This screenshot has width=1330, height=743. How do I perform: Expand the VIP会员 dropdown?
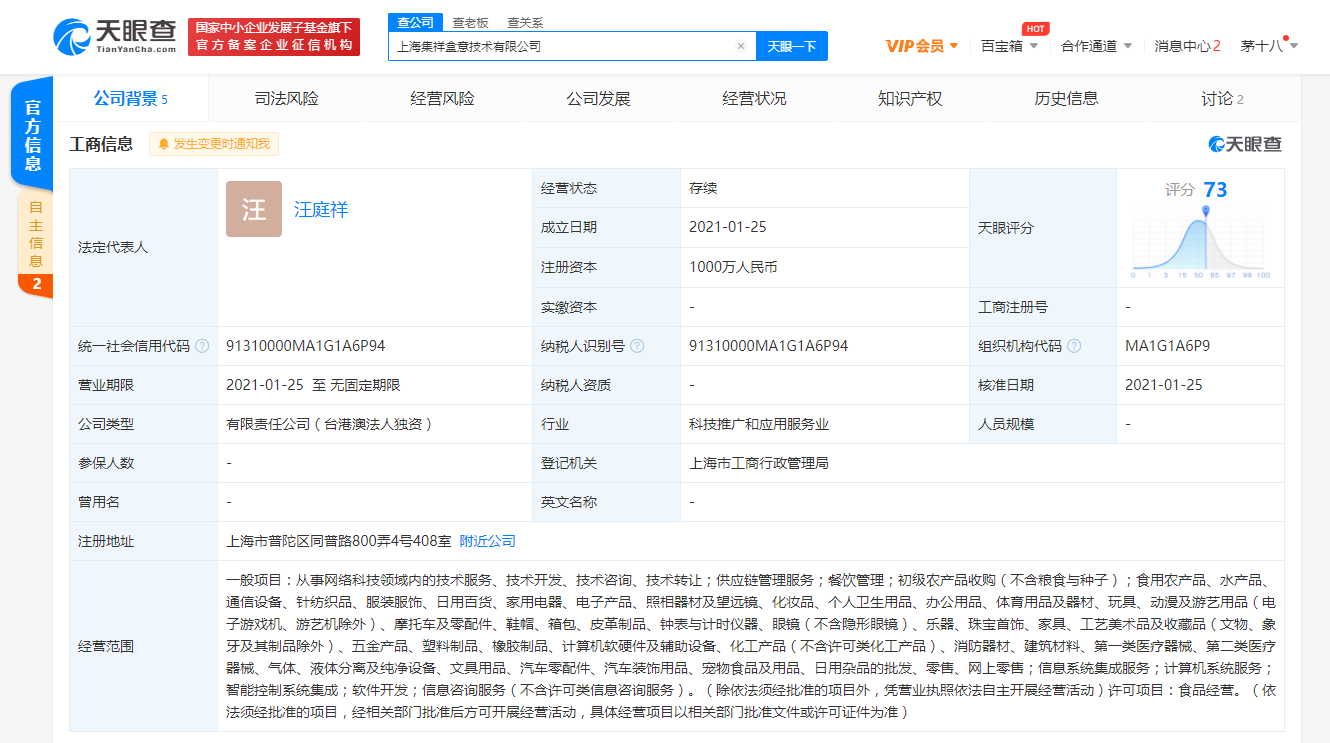(921, 46)
